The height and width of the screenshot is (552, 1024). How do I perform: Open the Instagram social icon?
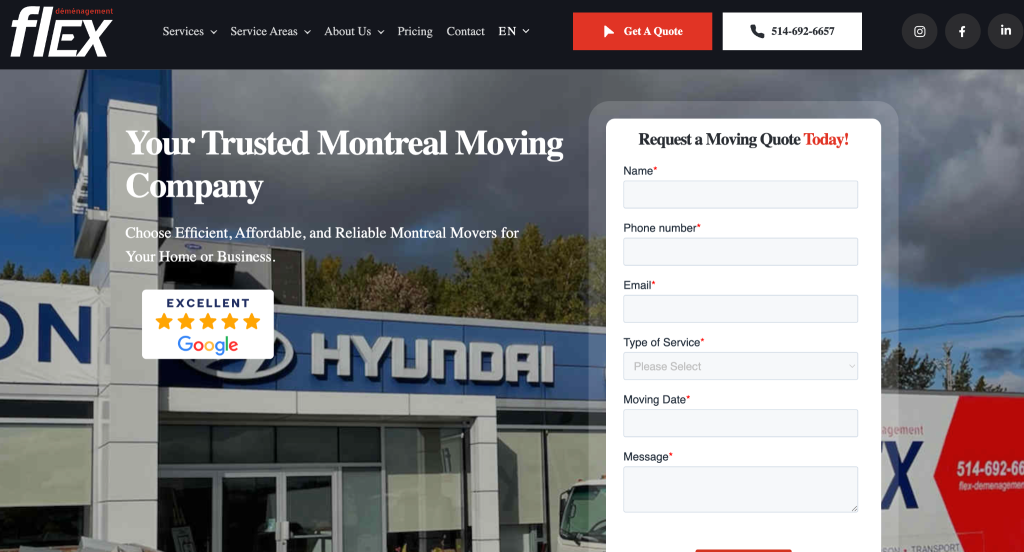pos(920,31)
